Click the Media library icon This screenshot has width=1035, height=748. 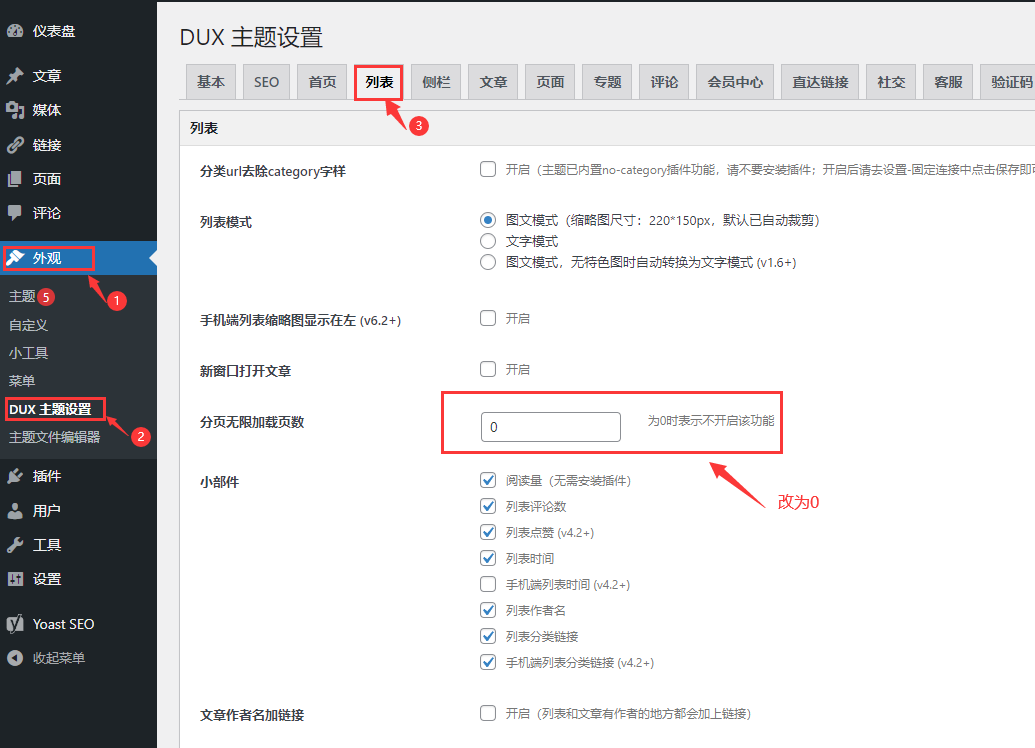(15, 110)
